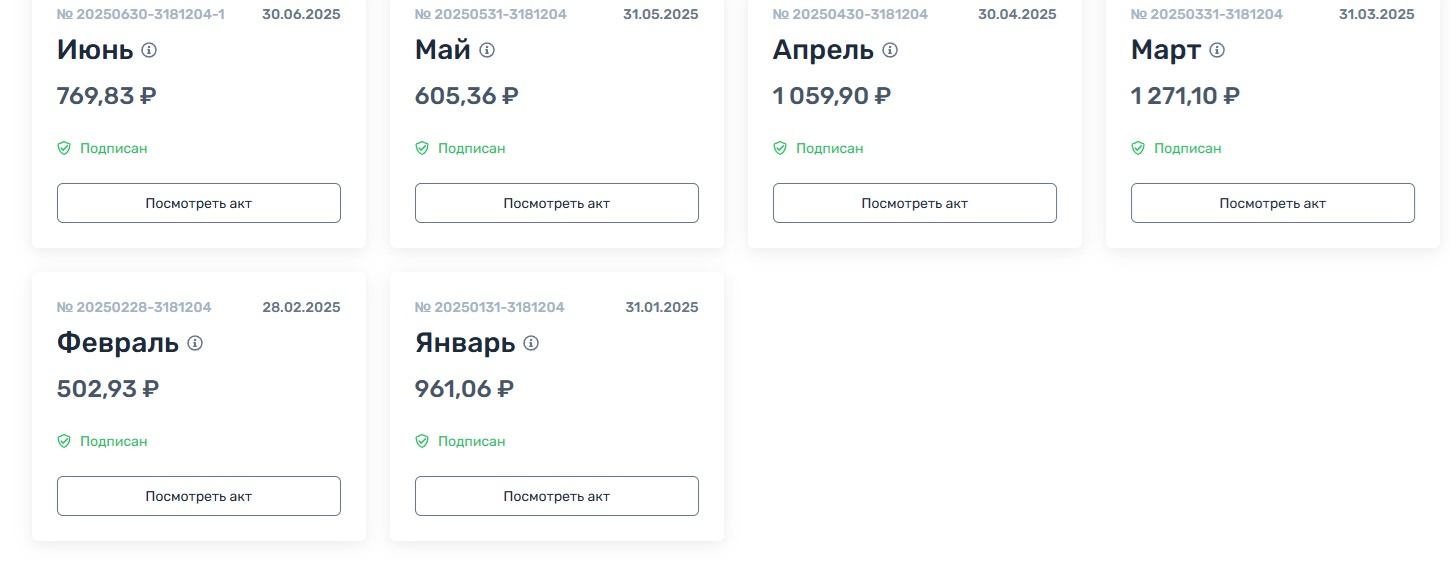Screen dimensions: 1450x561
Task: Open the Июнь act via Посмотреть акт
Action: (198, 203)
